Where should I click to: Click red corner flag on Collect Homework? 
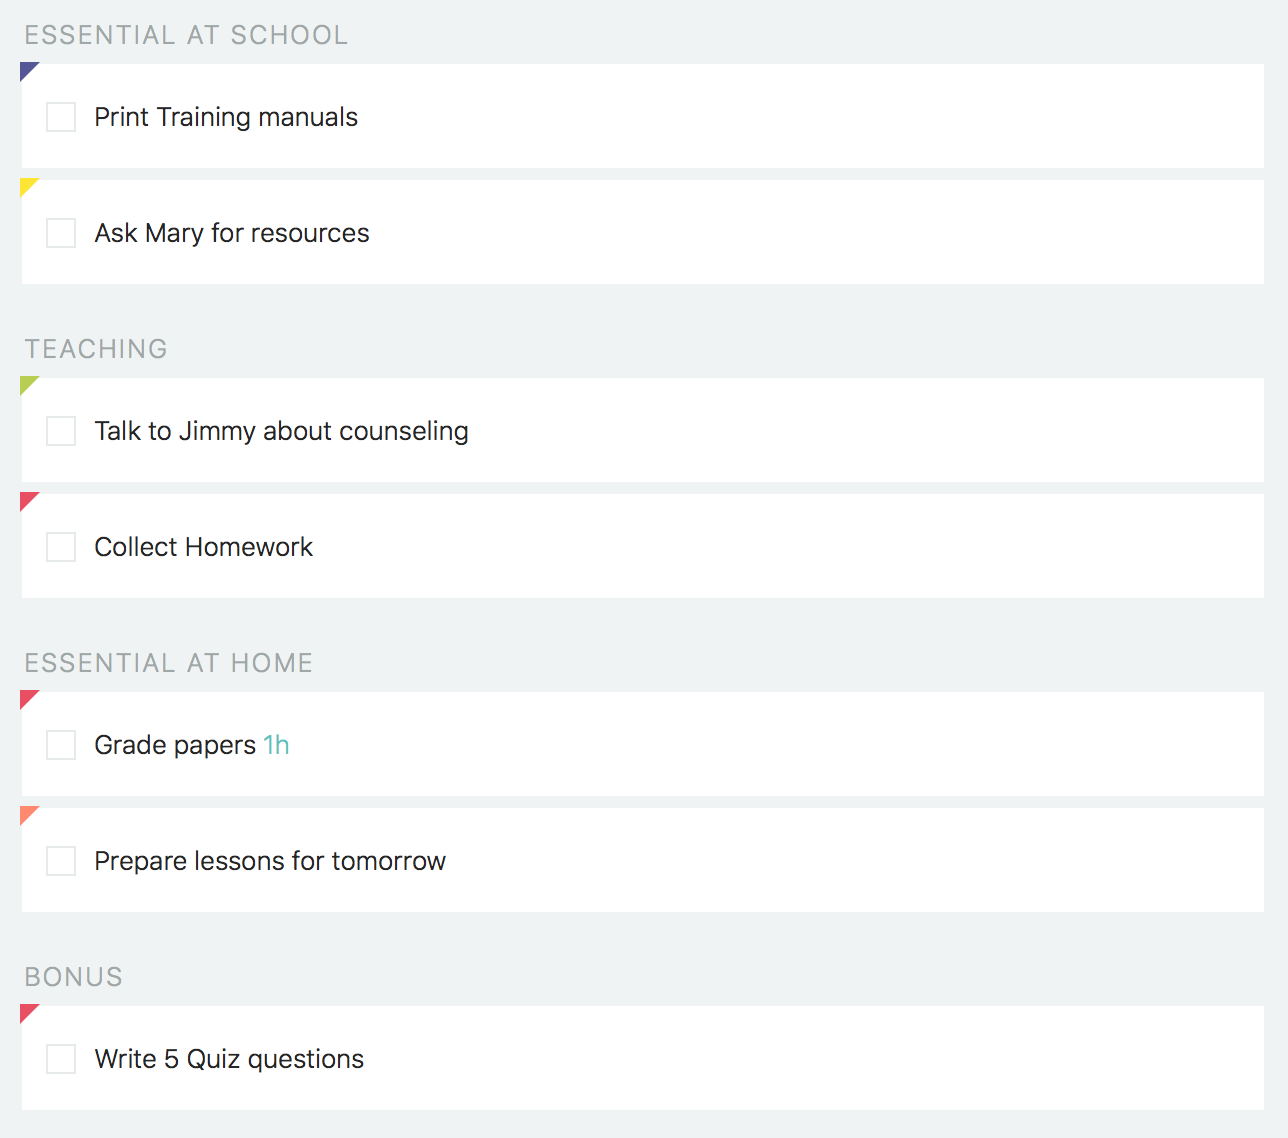pyautogui.click(x=27, y=499)
